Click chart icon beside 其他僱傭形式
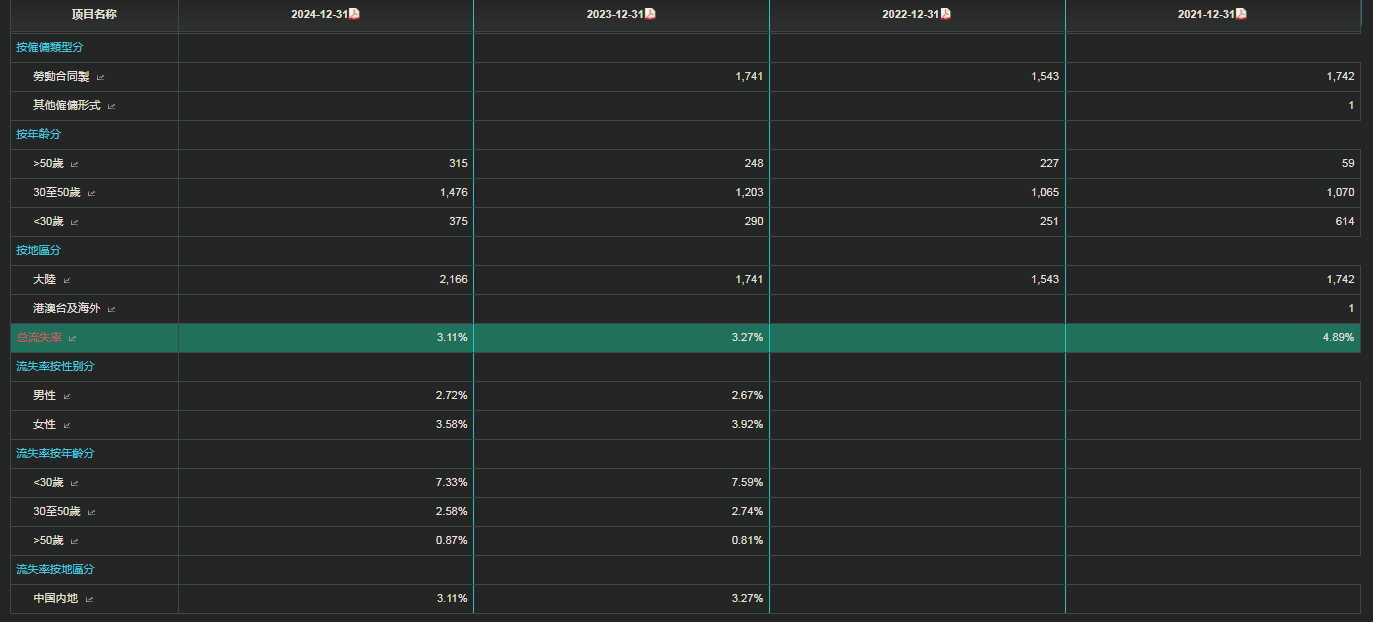 pos(112,106)
